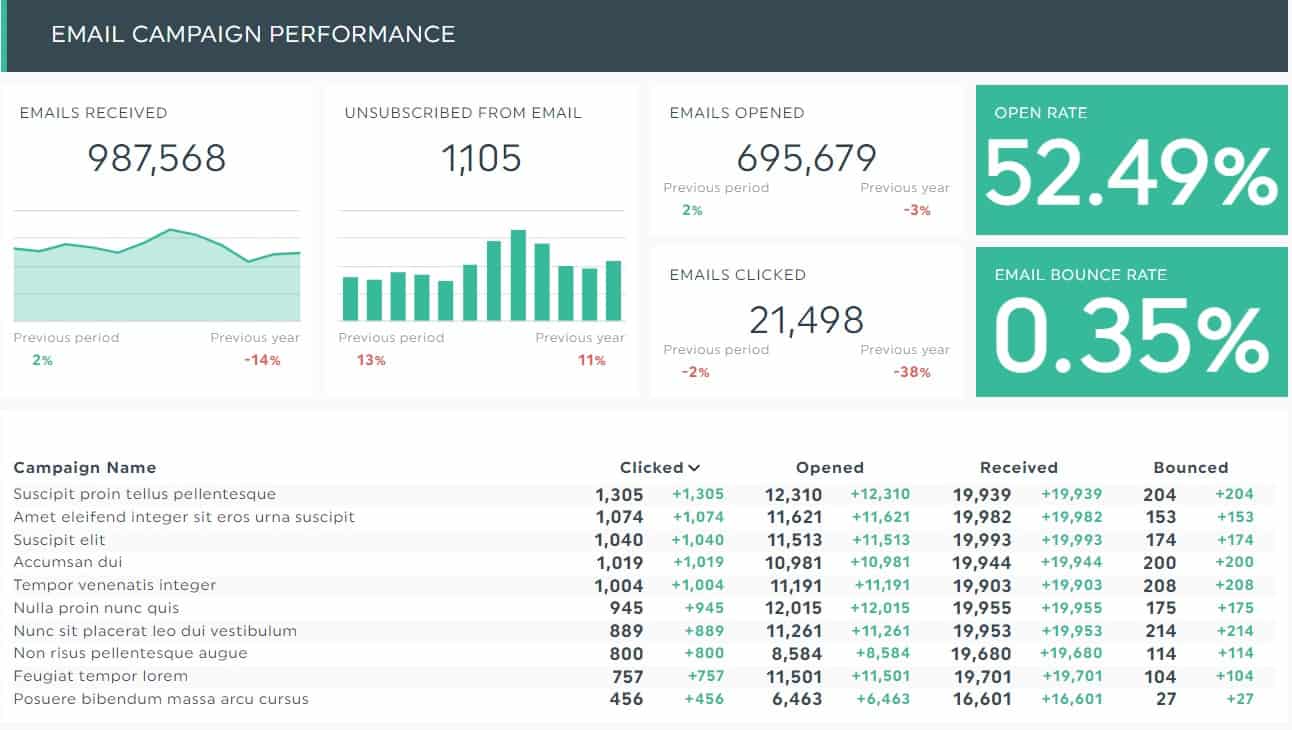
Task: Open the Email Bounce Rate 0.35% tile
Action: click(x=1131, y=322)
